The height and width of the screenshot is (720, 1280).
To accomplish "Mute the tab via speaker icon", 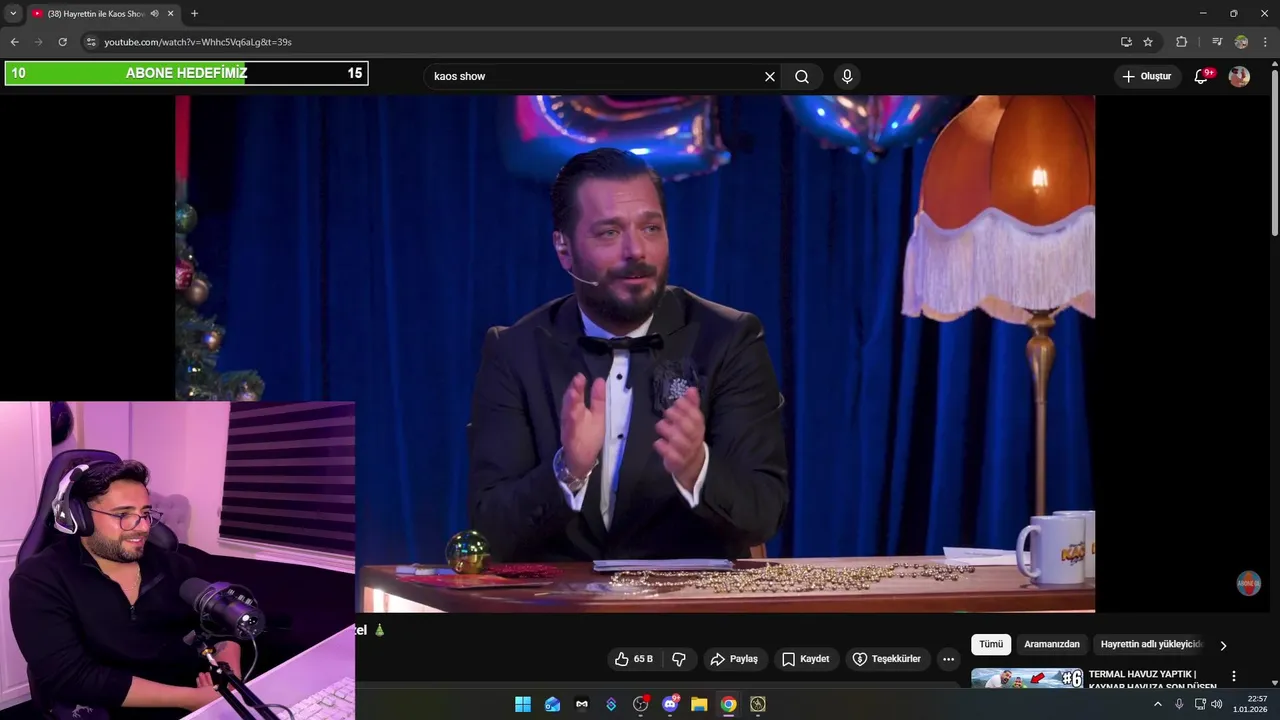I will click(x=154, y=13).
